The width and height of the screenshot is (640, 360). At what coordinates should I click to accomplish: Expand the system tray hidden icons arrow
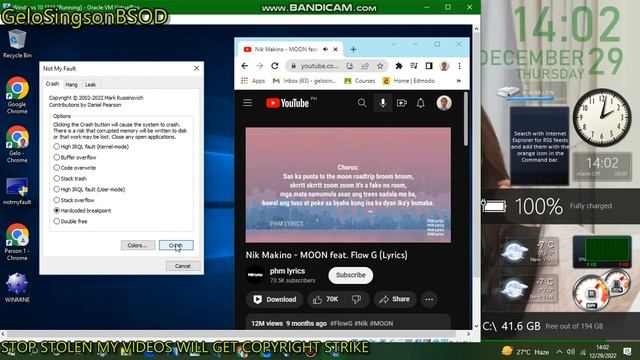(559, 352)
